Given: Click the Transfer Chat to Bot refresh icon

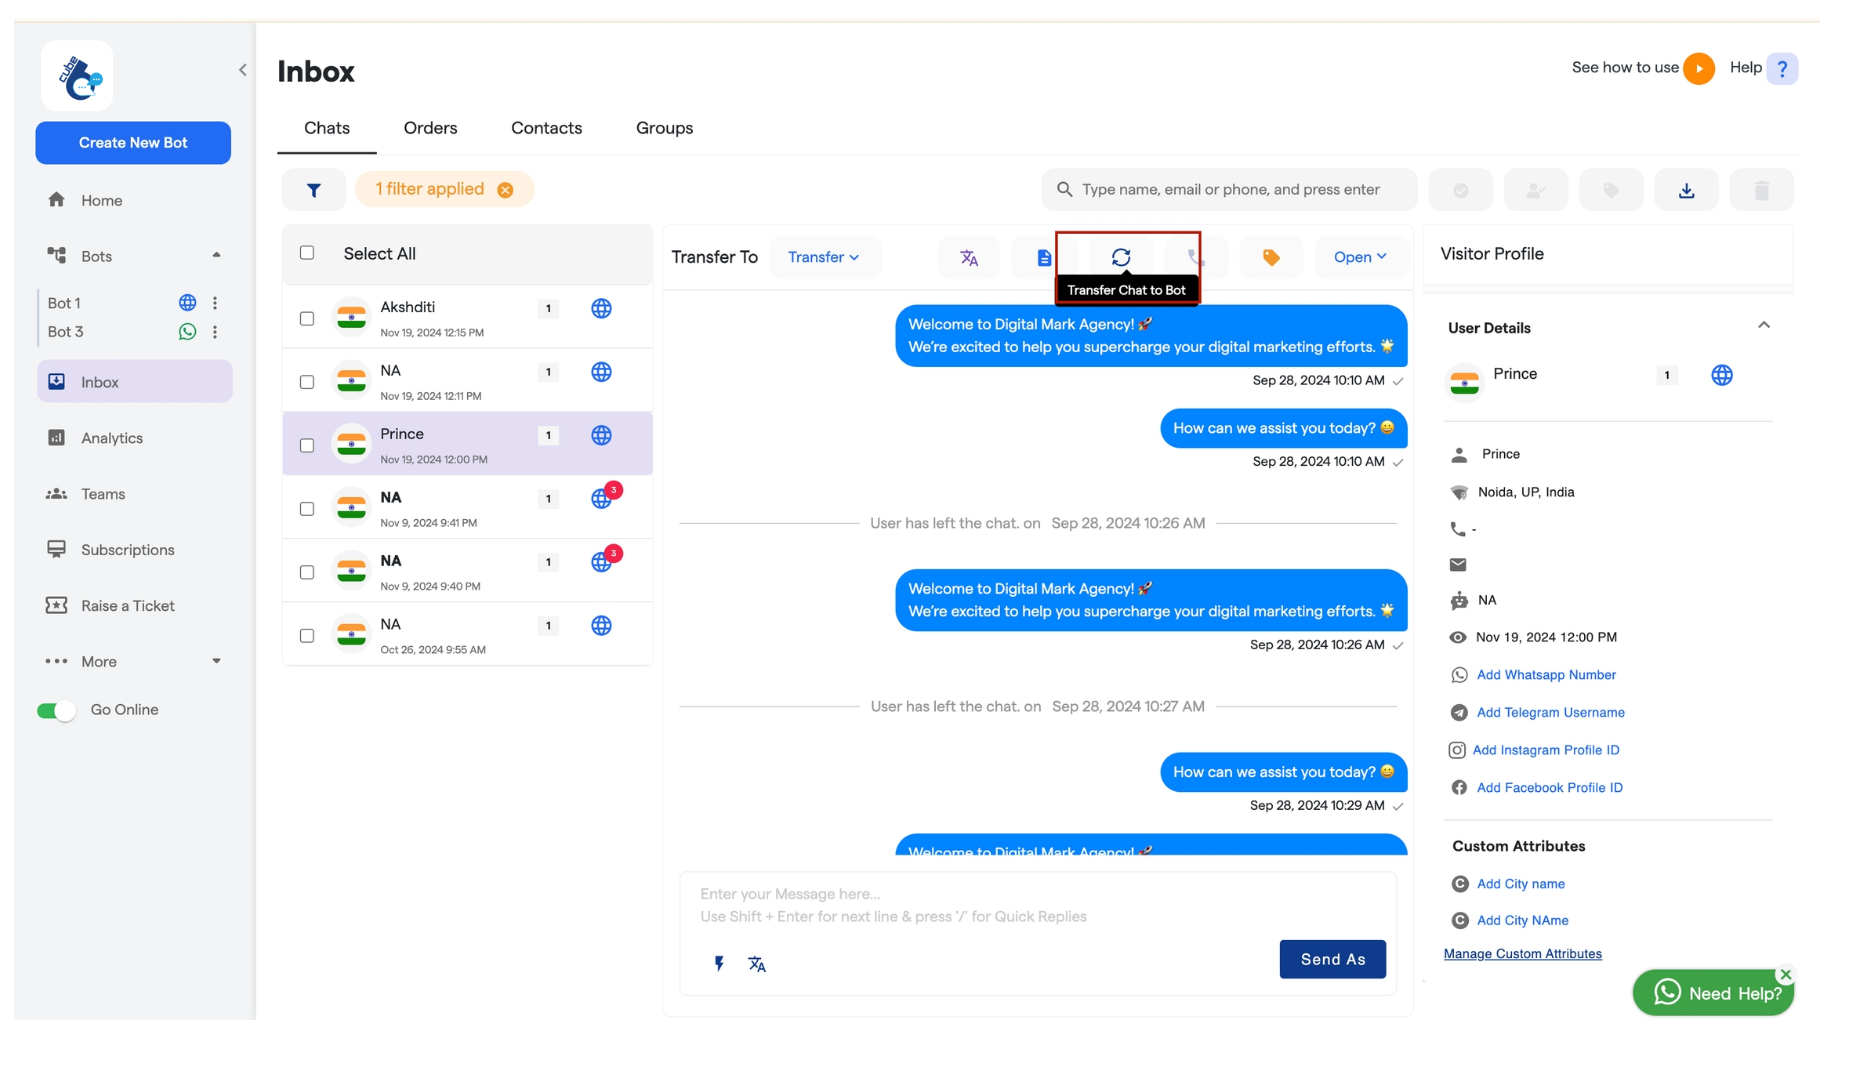Looking at the screenshot, I should pyautogui.click(x=1121, y=258).
